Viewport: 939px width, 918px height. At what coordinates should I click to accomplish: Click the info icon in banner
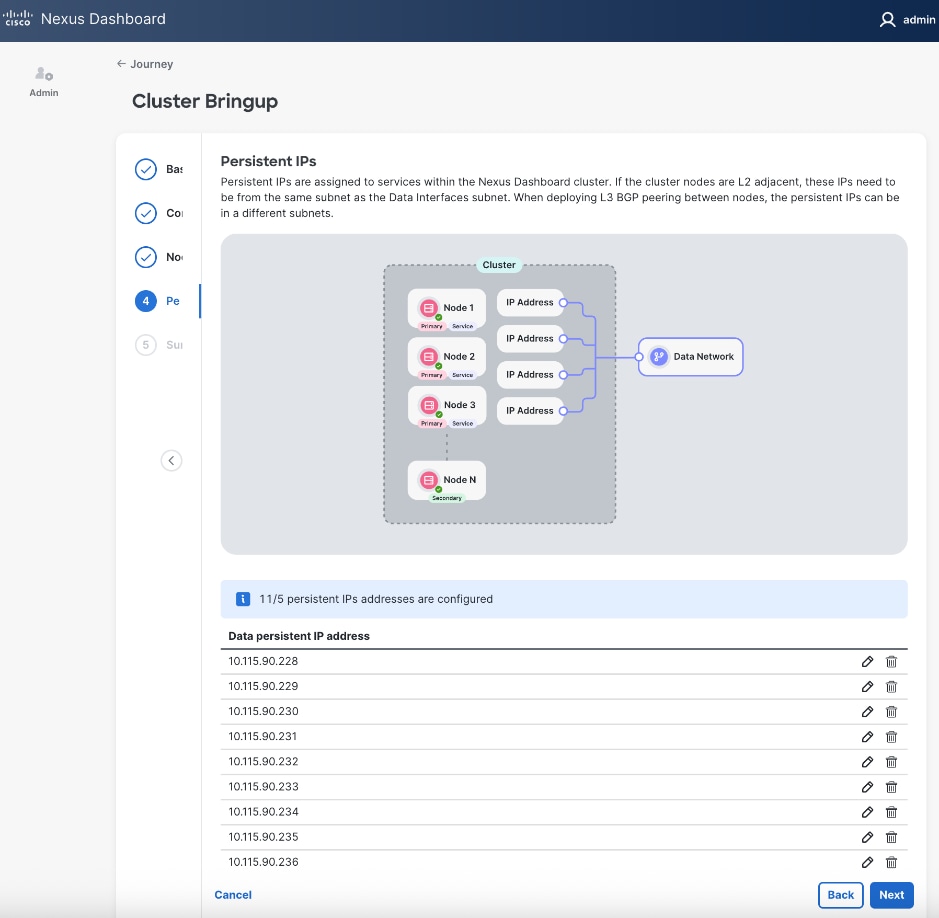242,599
